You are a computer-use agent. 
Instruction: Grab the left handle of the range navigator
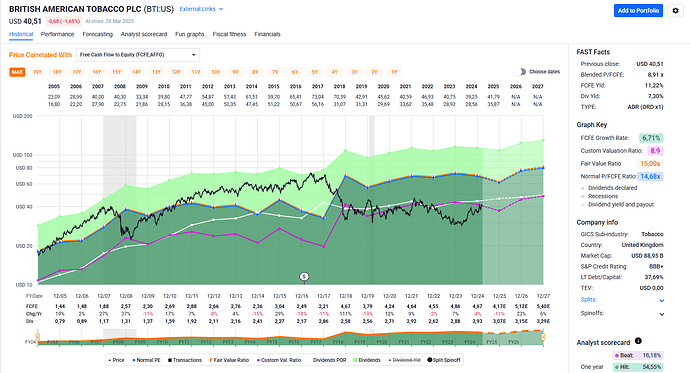pos(38,337)
